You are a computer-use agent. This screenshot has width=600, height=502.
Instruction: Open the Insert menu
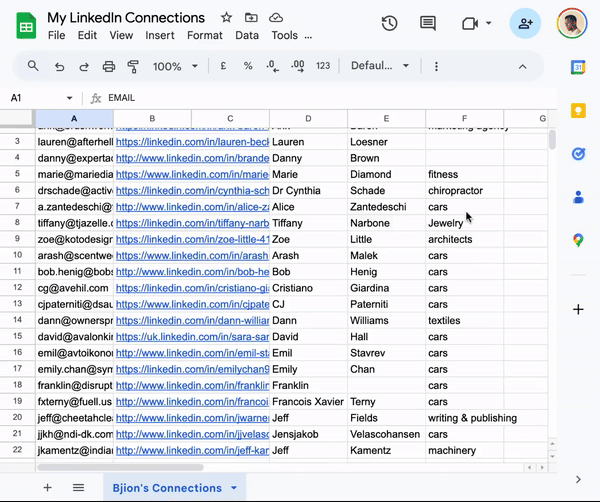[160, 35]
